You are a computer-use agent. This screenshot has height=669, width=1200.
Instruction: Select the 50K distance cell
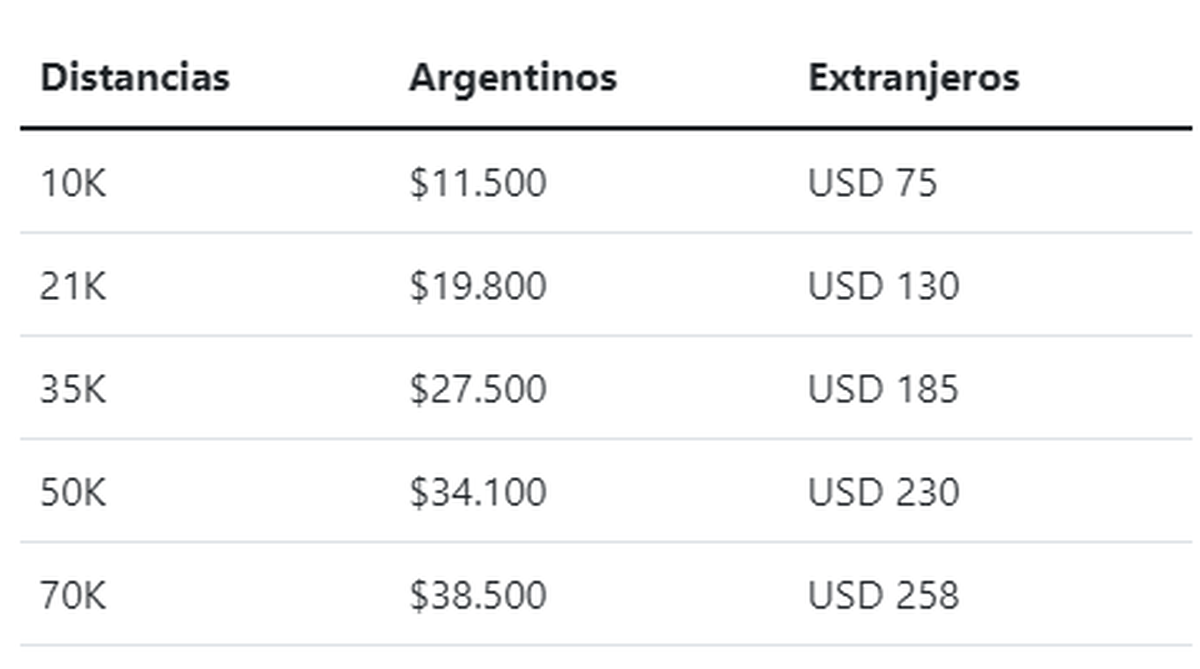[x=73, y=492]
